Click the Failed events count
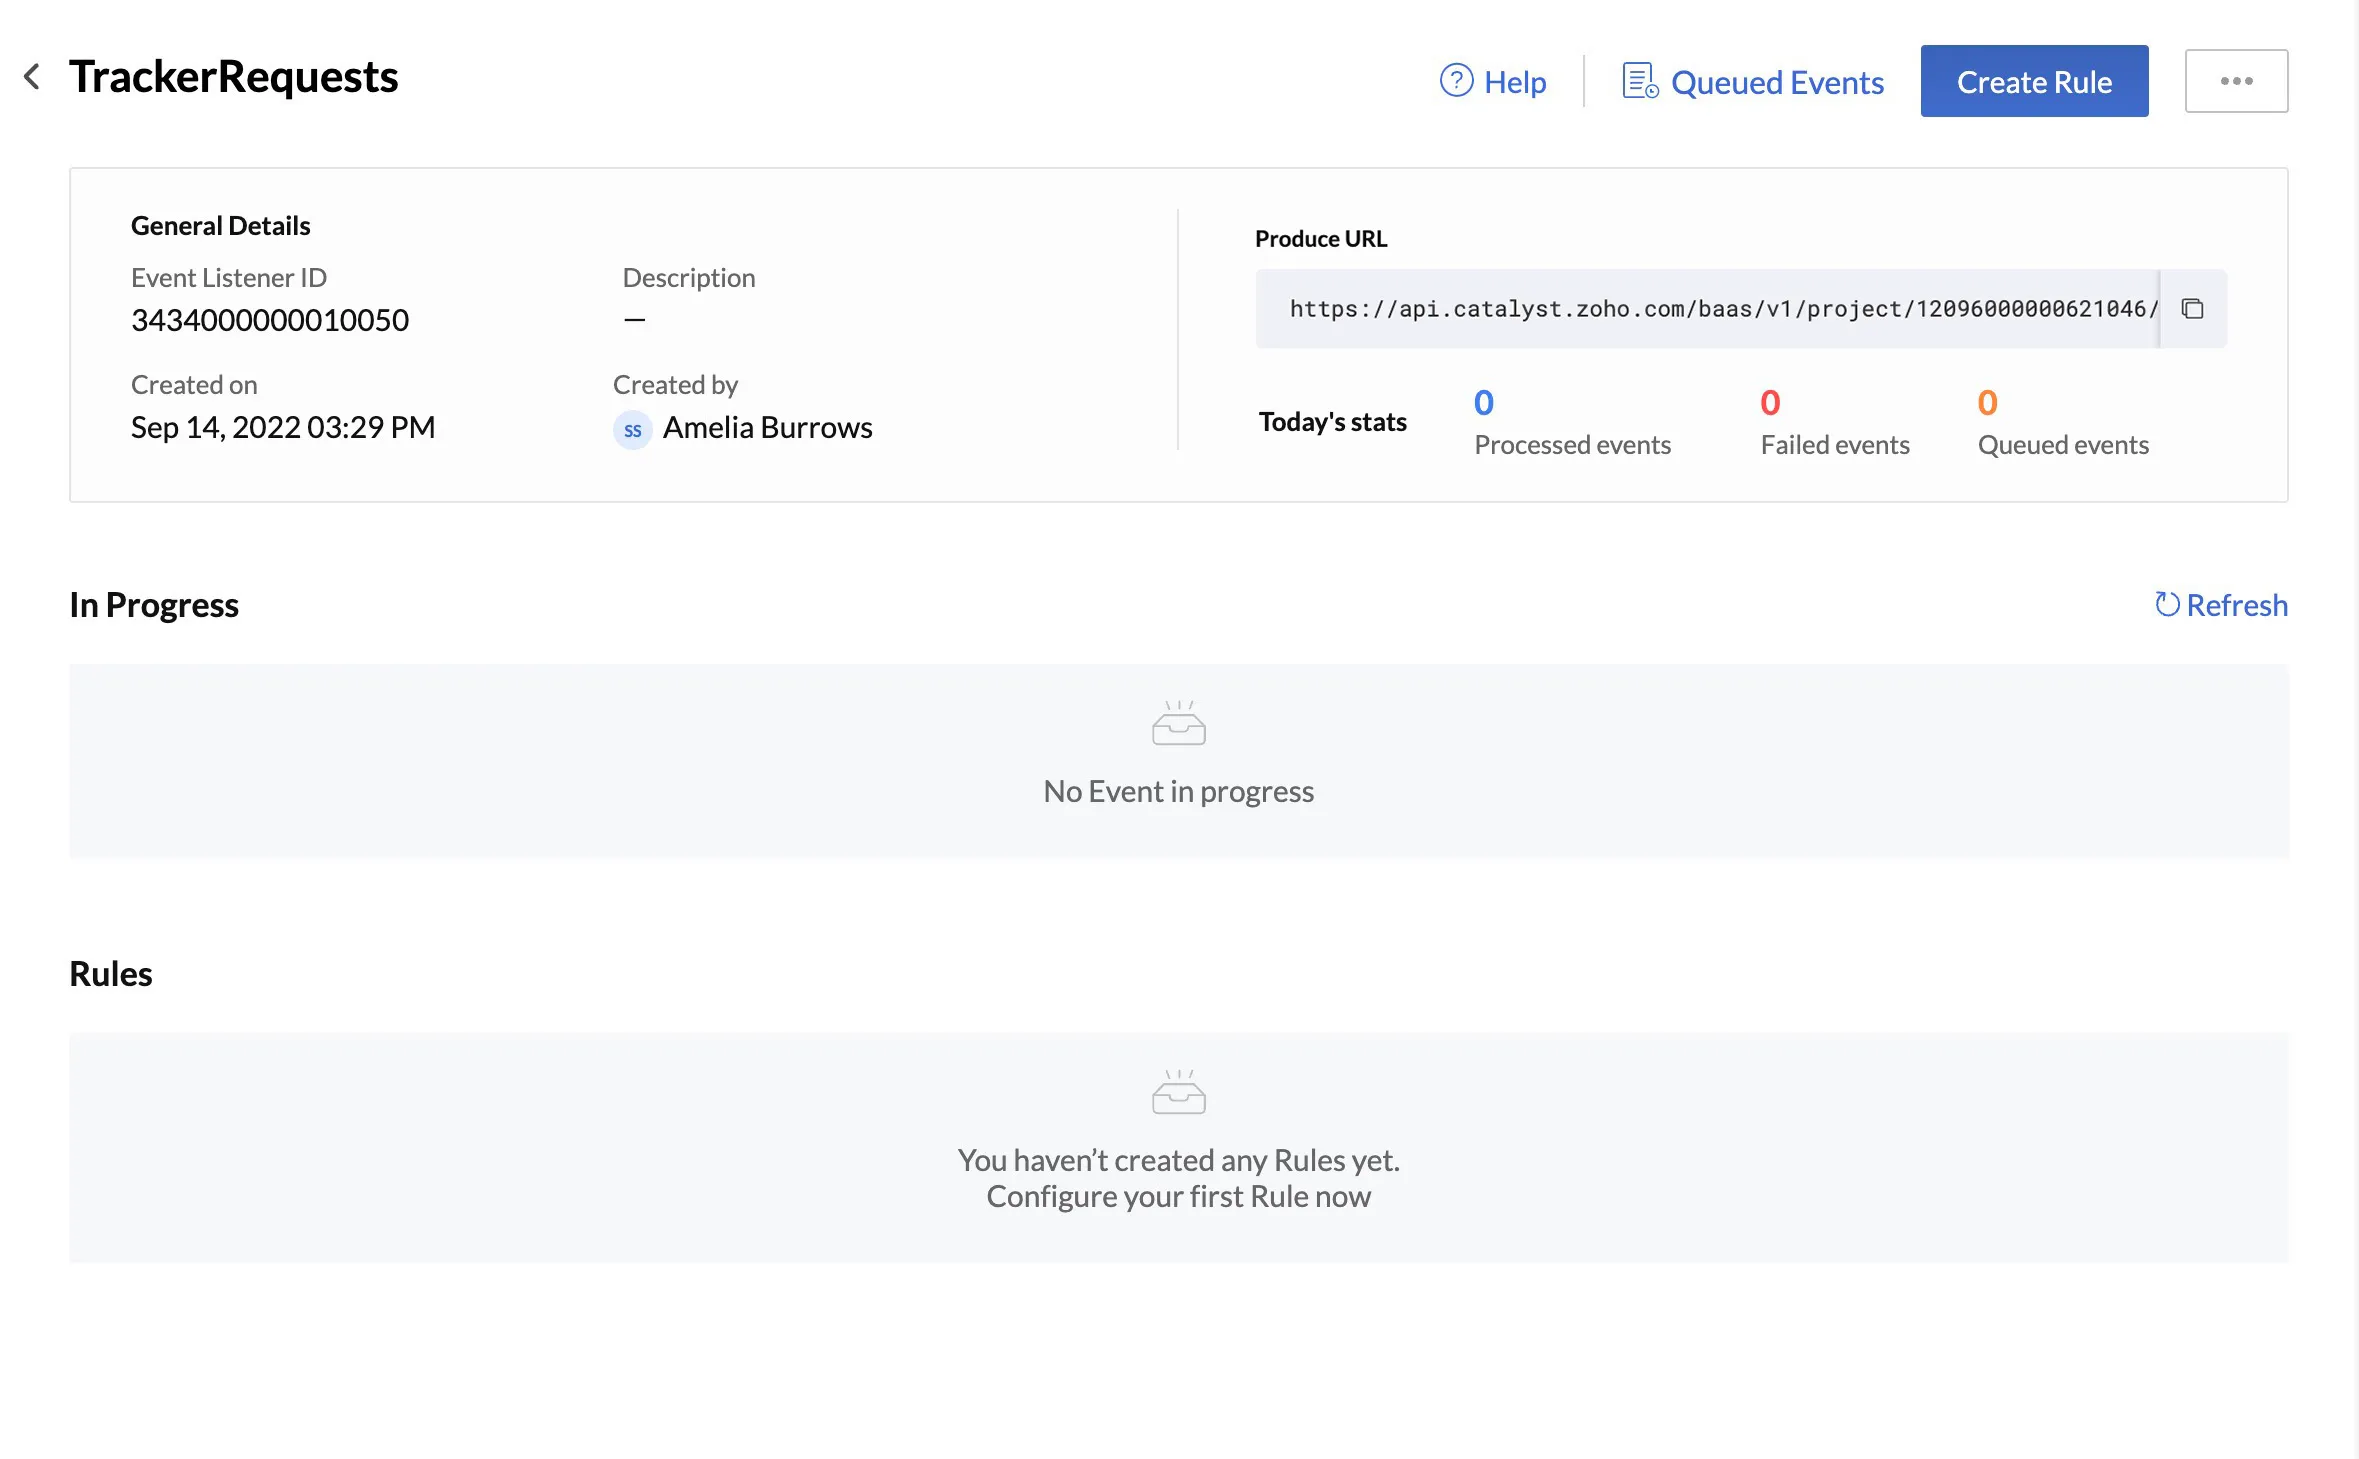2359x1459 pixels. [1770, 402]
